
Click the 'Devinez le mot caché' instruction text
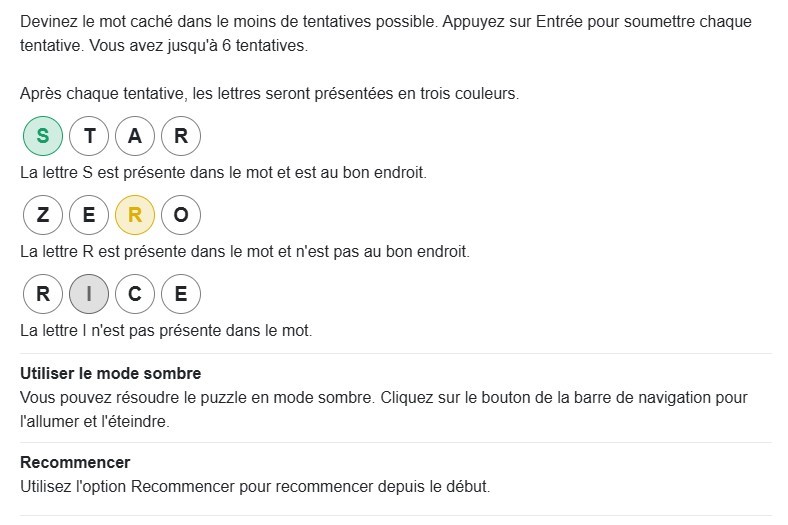(x=386, y=33)
